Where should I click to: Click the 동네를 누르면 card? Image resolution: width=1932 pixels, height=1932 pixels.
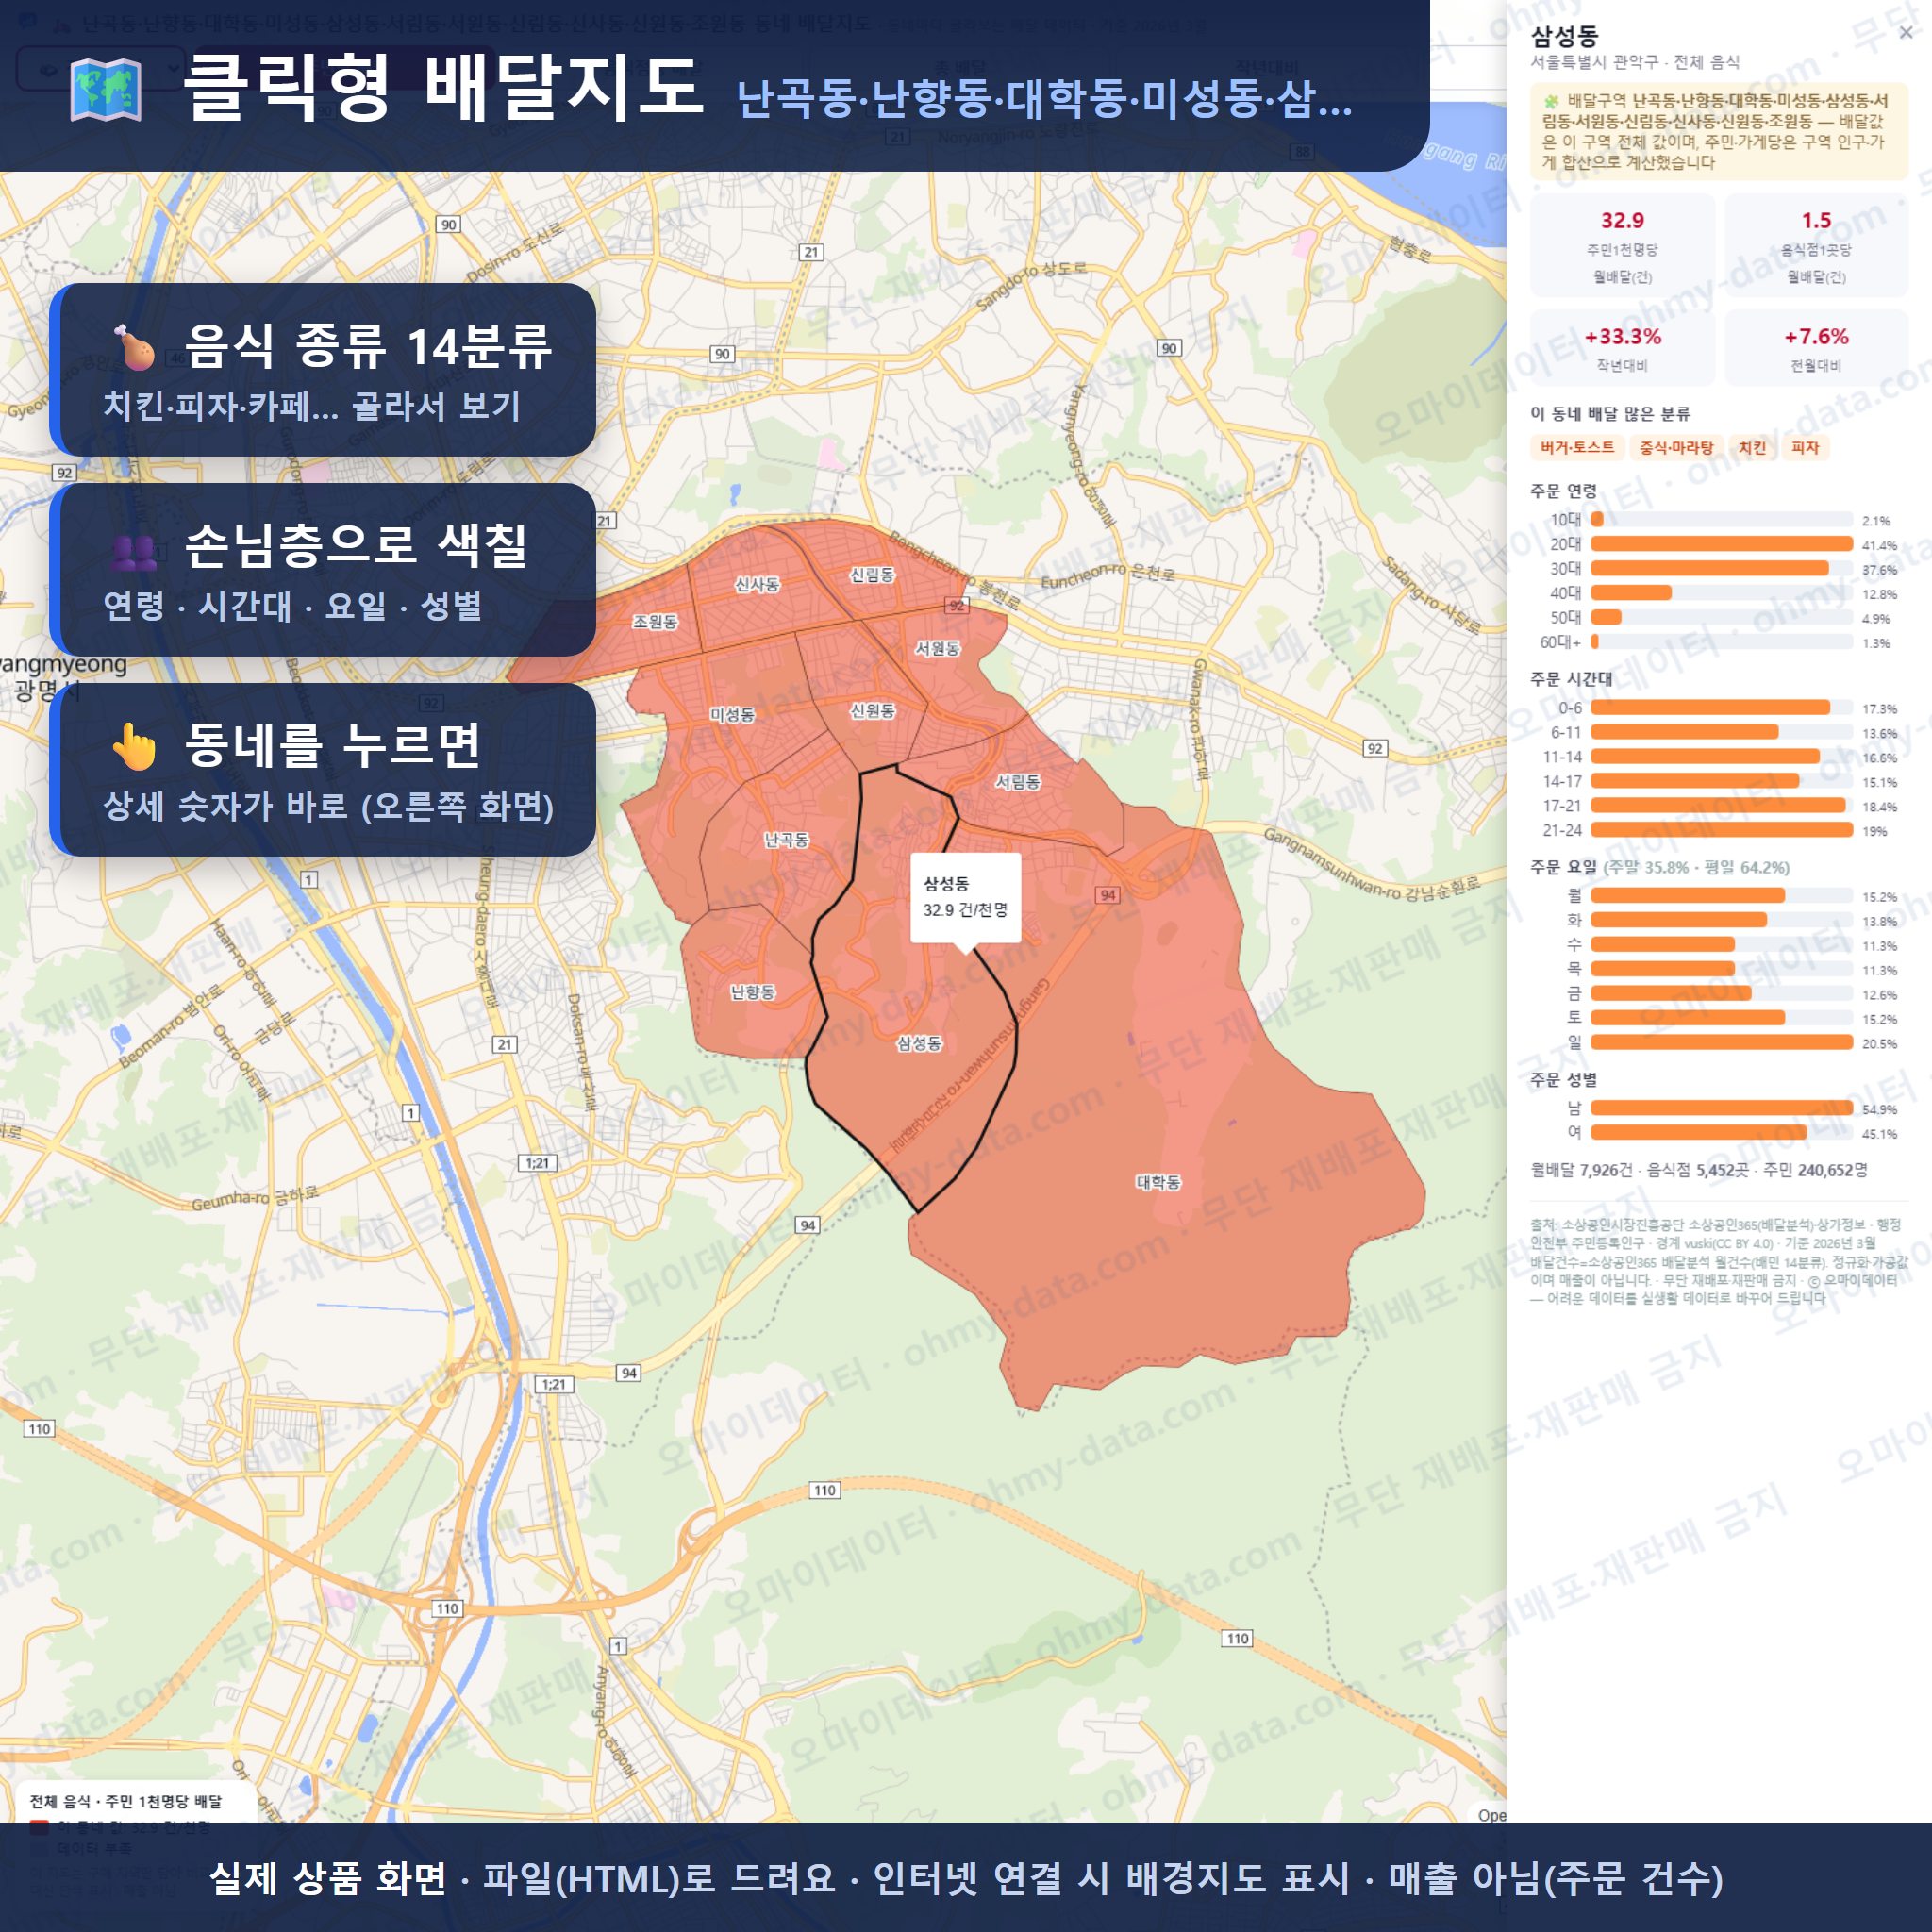(x=322, y=769)
